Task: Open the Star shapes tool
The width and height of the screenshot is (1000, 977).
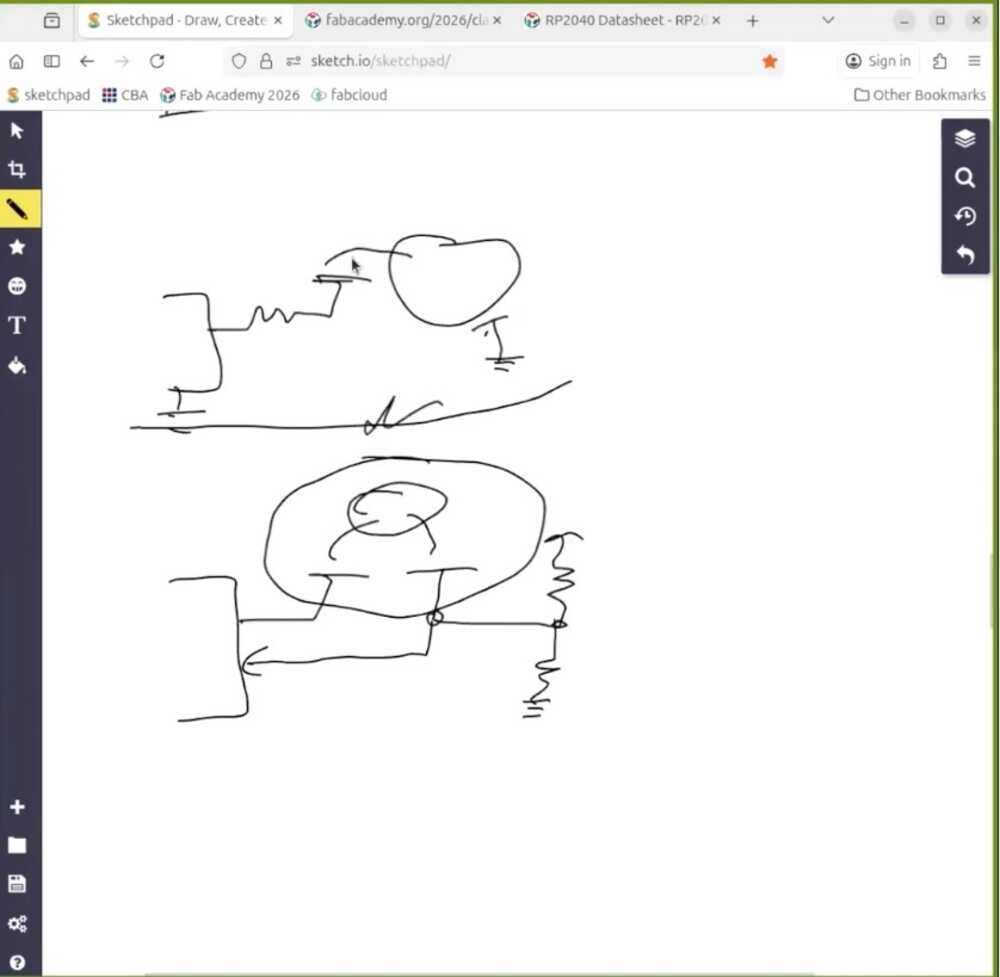Action: [x=17, y=247]
